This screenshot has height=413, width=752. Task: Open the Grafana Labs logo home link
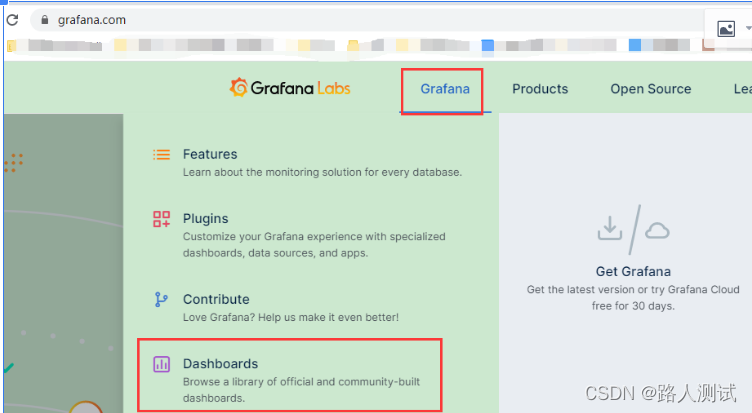[290, 88]
